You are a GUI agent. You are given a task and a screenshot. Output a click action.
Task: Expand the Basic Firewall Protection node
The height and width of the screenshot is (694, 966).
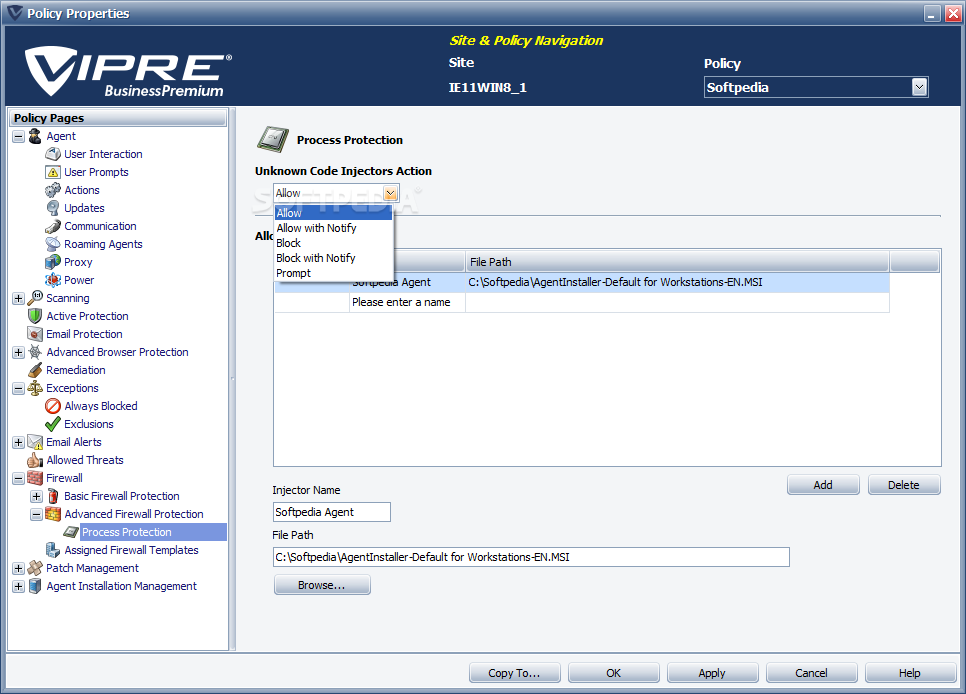pos(36,496)
